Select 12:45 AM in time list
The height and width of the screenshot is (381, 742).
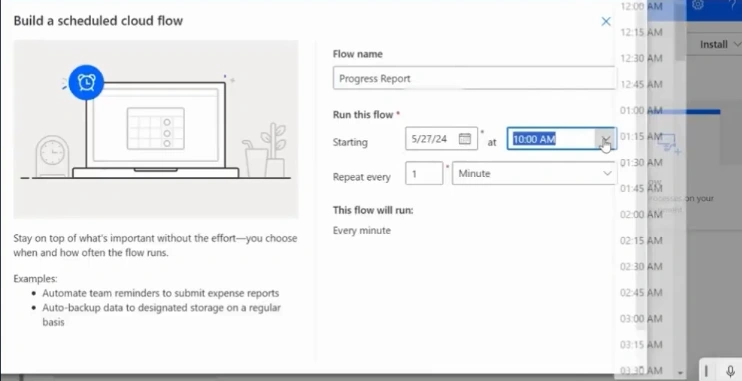(641, 84)
